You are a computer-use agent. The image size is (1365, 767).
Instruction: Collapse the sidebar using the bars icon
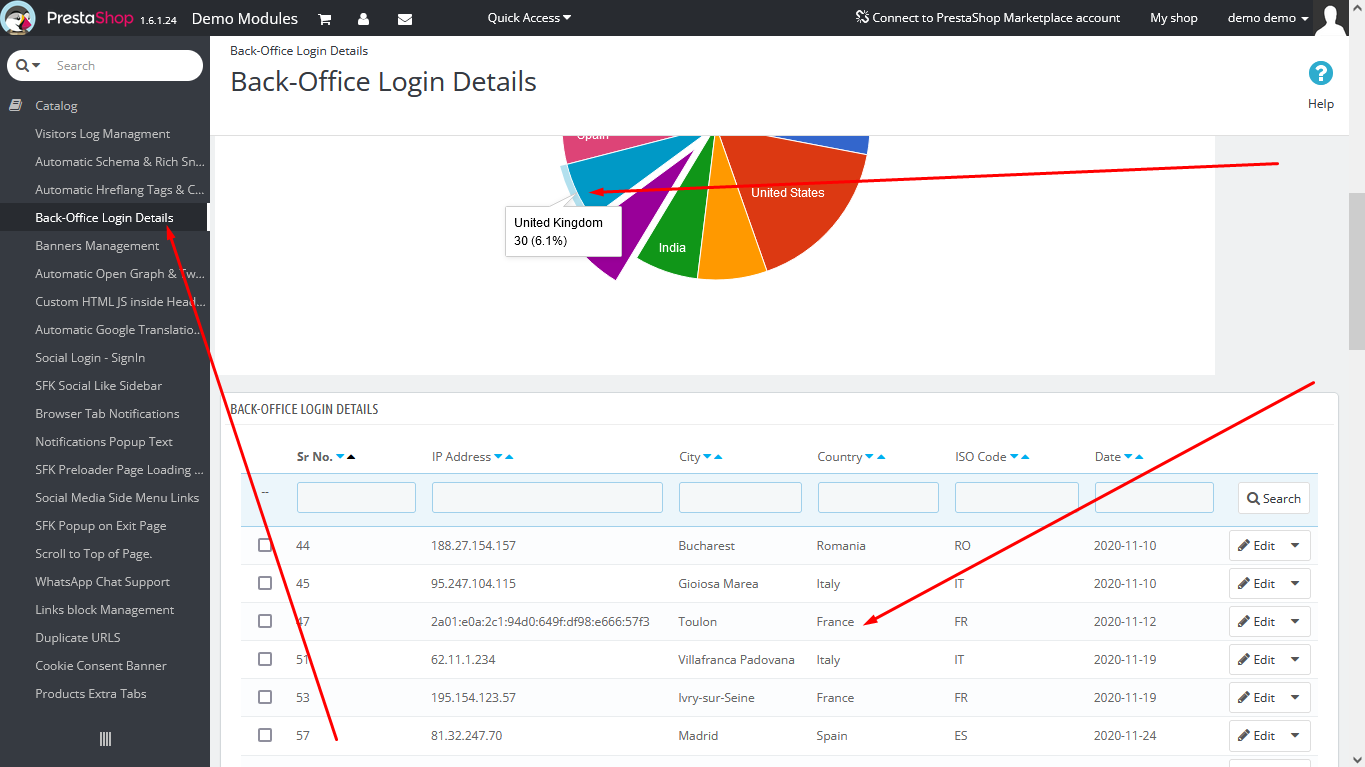(x=105, y=739)
